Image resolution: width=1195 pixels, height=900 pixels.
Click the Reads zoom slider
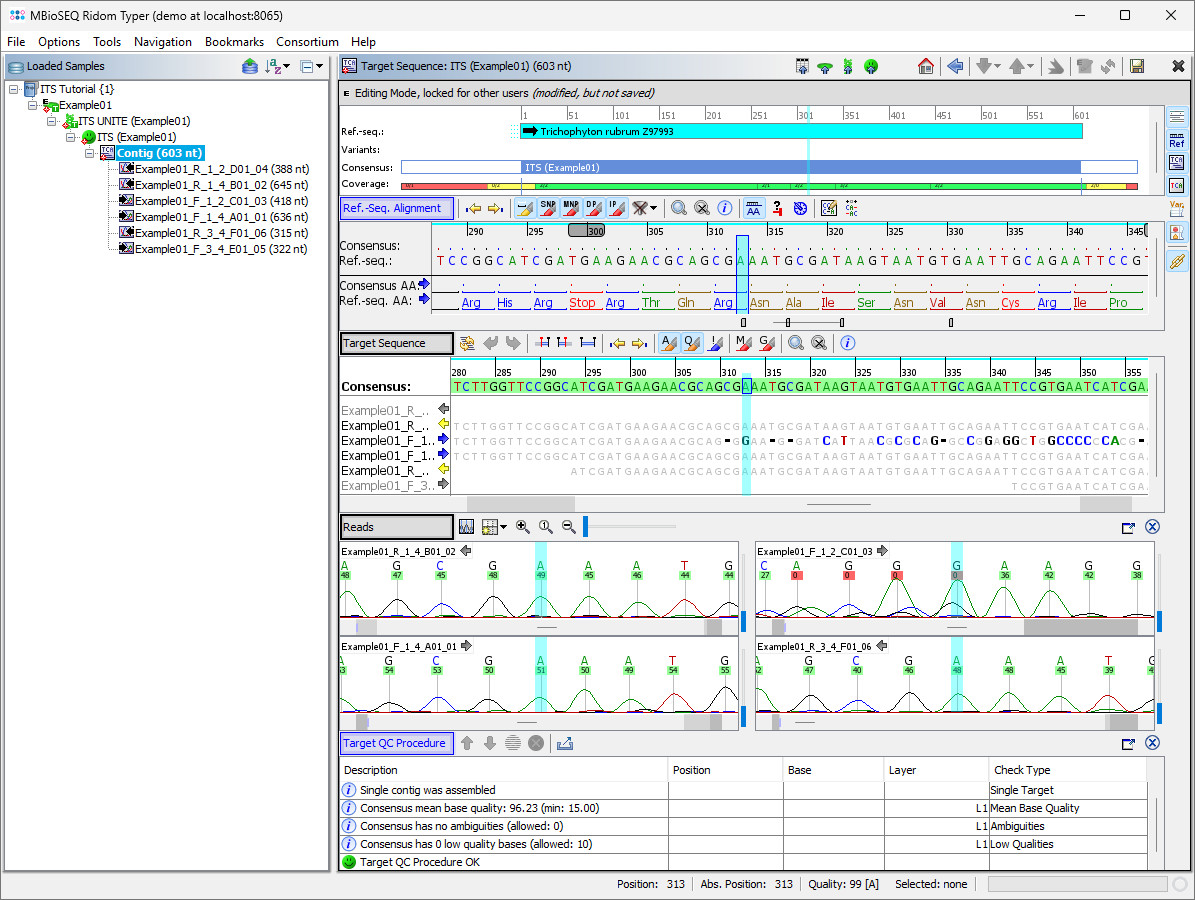587,527
